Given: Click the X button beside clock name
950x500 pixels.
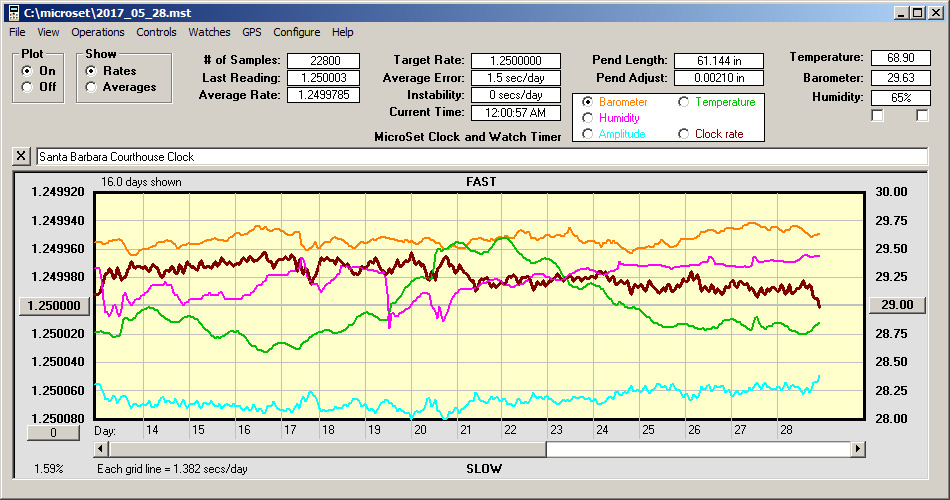Looking at the screenshot, I should pyautogui.click(x=21, y=157).
